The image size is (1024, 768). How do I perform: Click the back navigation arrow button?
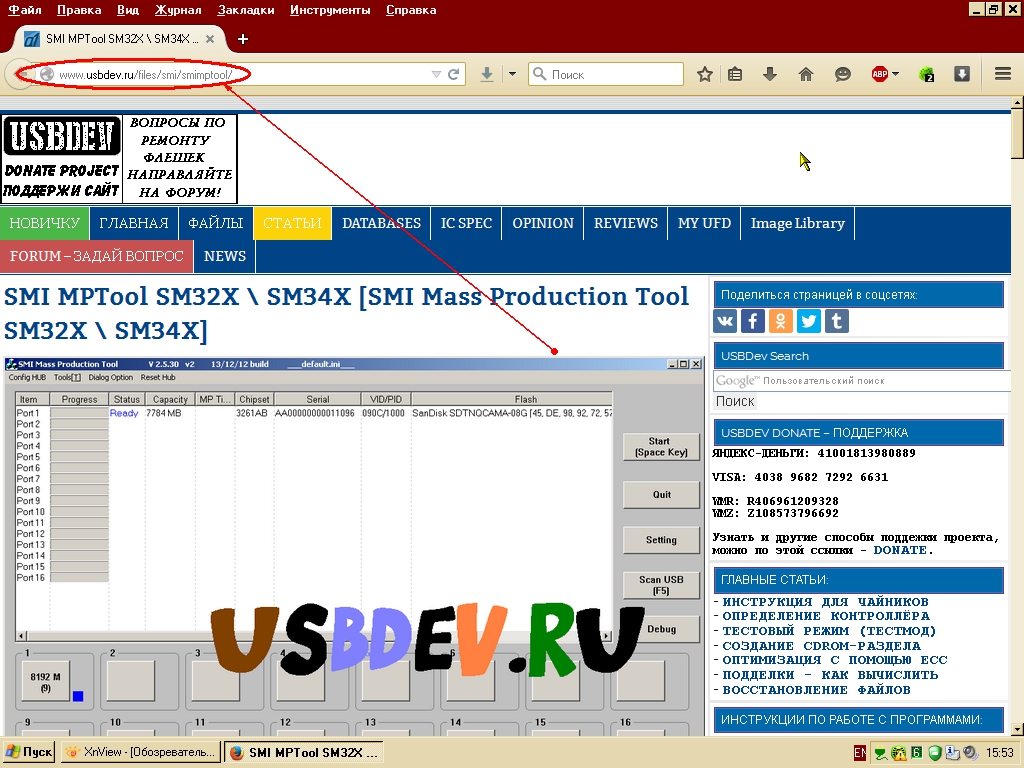pos(20,74)
